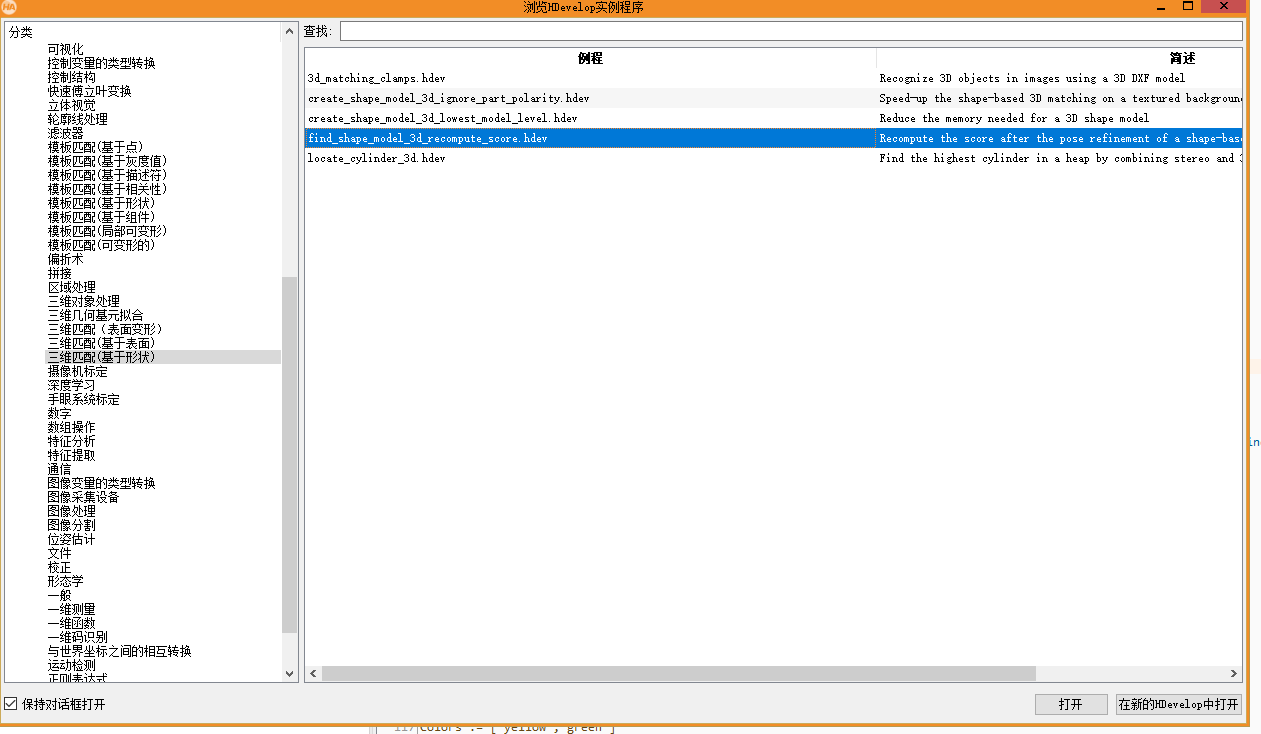Select the 特征分析 category
Image resolution: width=1261 pixels, height=734 pixels.
(71, 441)
